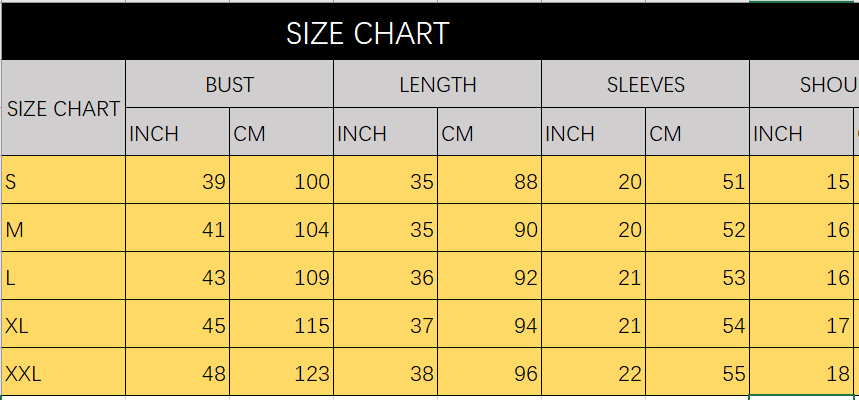Select the LENGTH header cell
Screen dimensions: 859x400
pyautogui.click(x=437, y=84)
